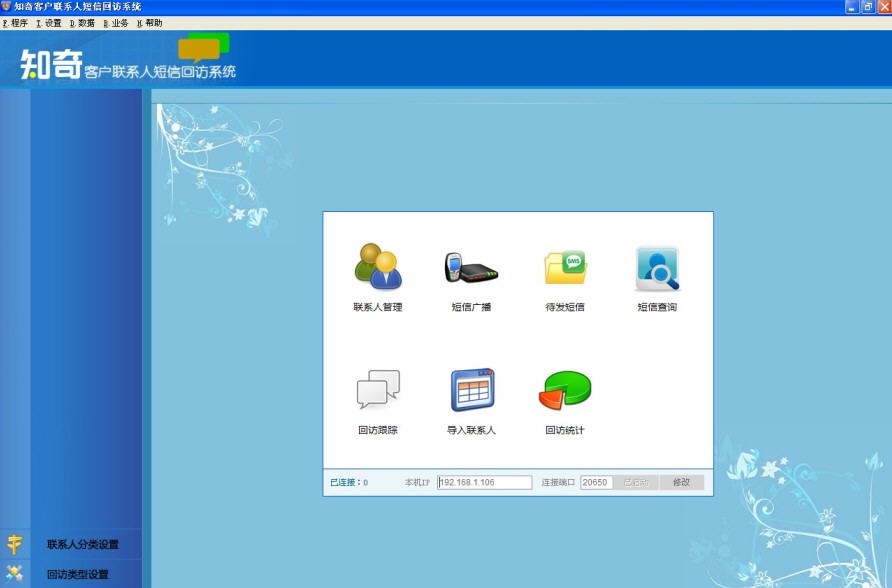
Task: Click the greyed 已启动 button
Action: [x=636, y=482]
